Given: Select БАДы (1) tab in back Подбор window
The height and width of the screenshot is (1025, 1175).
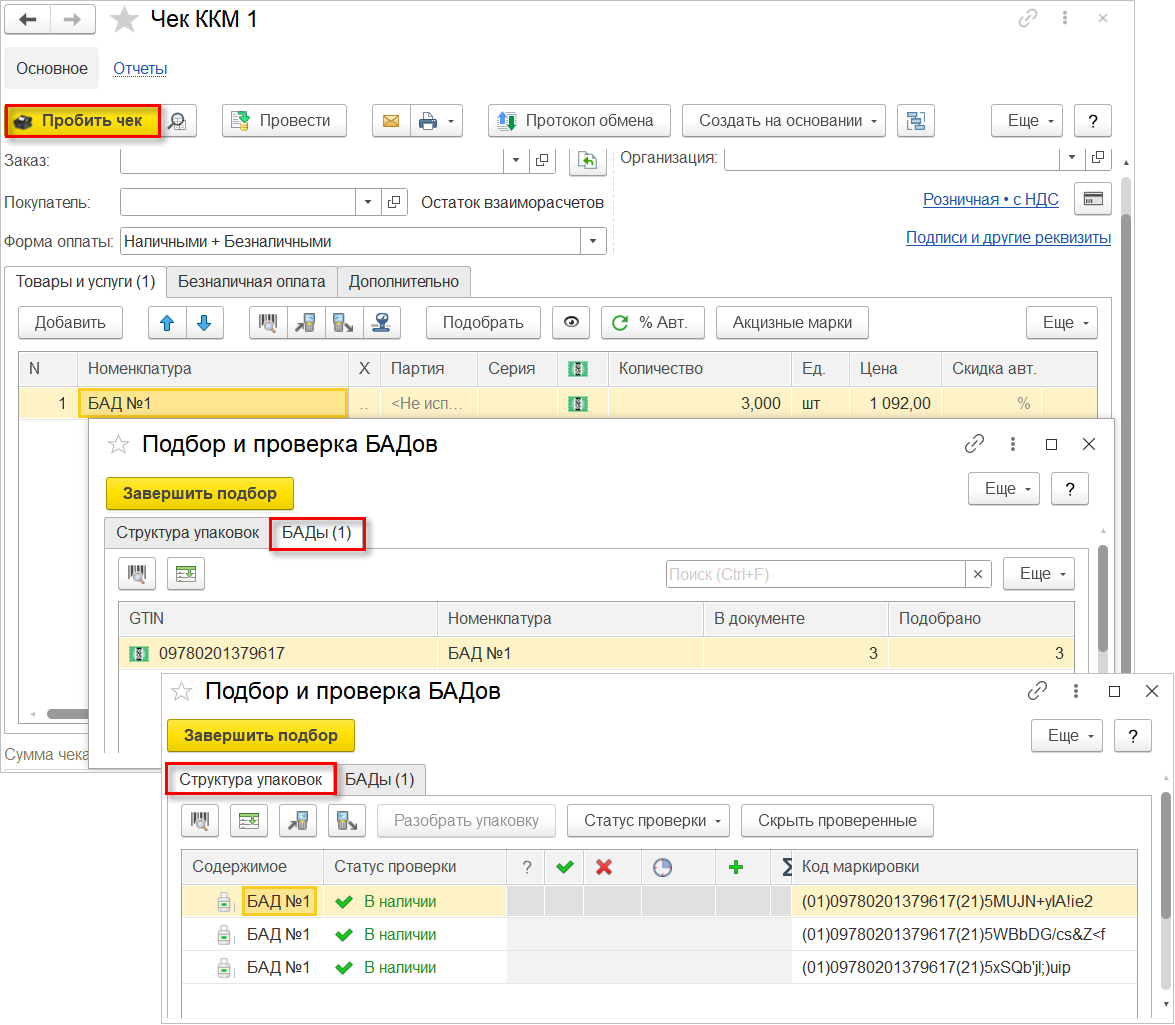Looking at the screenshot, I should pyautogui.click(x=317, y=533).
